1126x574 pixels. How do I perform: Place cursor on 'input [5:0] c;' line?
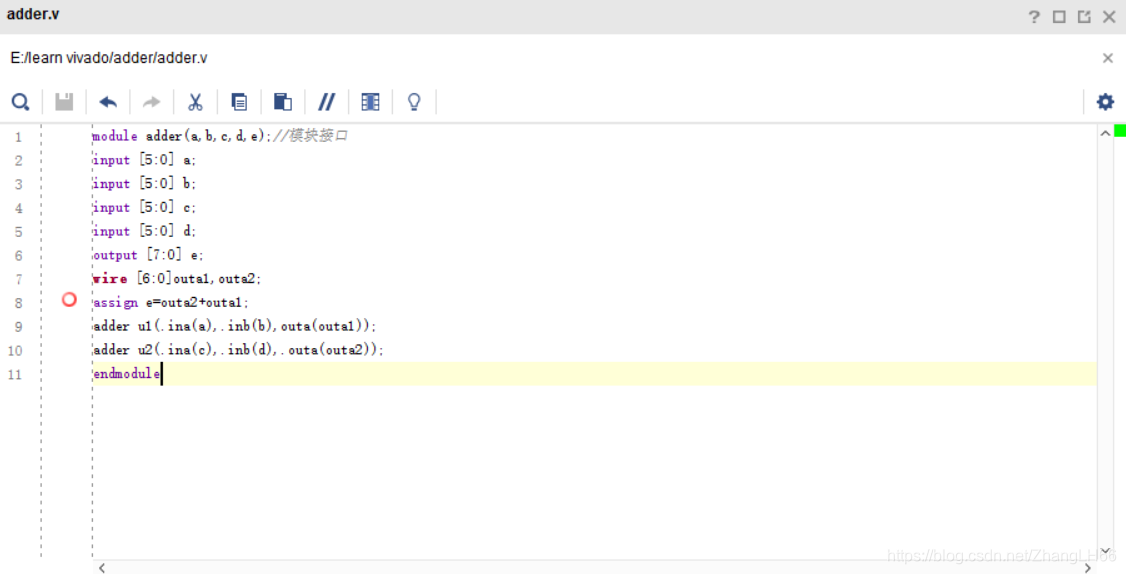[x=144, y=207]
